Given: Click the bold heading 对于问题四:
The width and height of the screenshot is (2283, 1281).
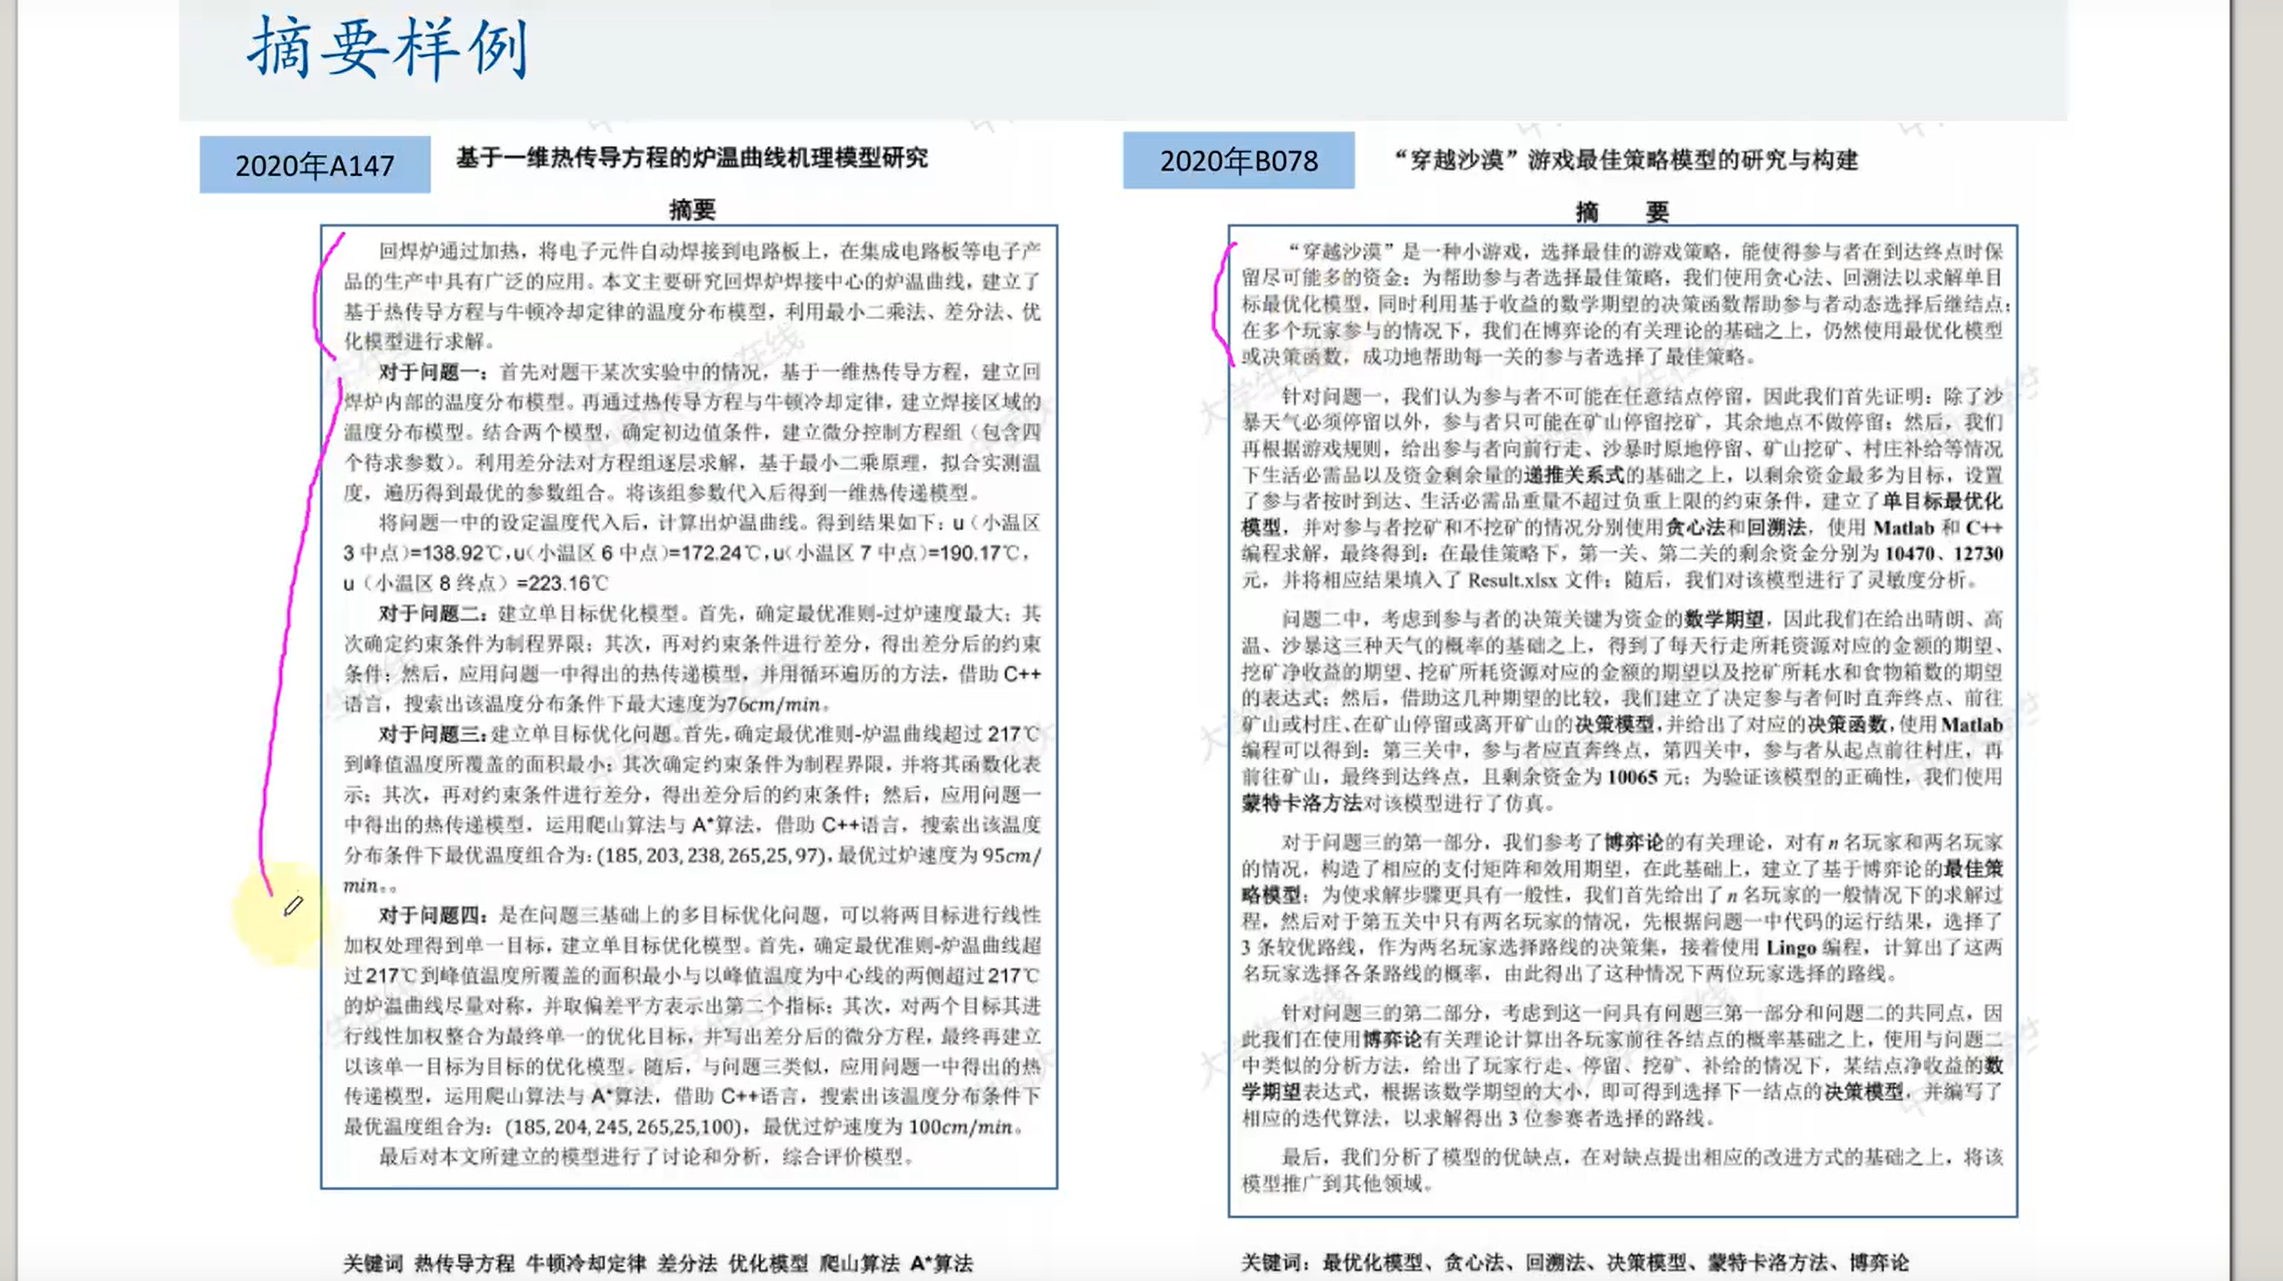Looking at the screenshot, I should 434,915.
